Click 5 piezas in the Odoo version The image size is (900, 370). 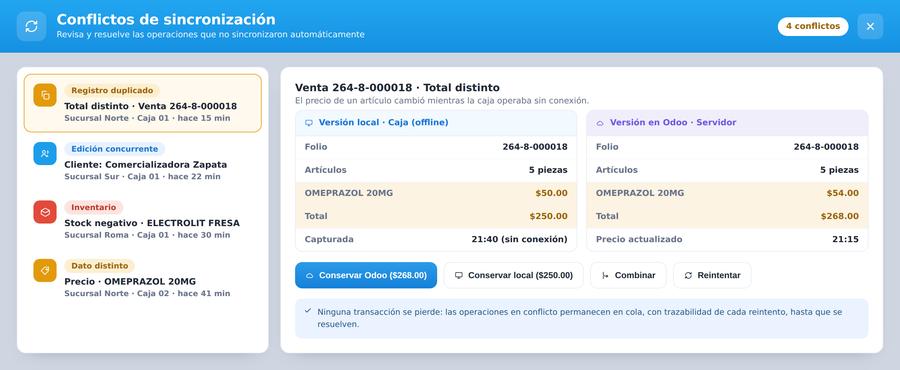click(840, 170)
